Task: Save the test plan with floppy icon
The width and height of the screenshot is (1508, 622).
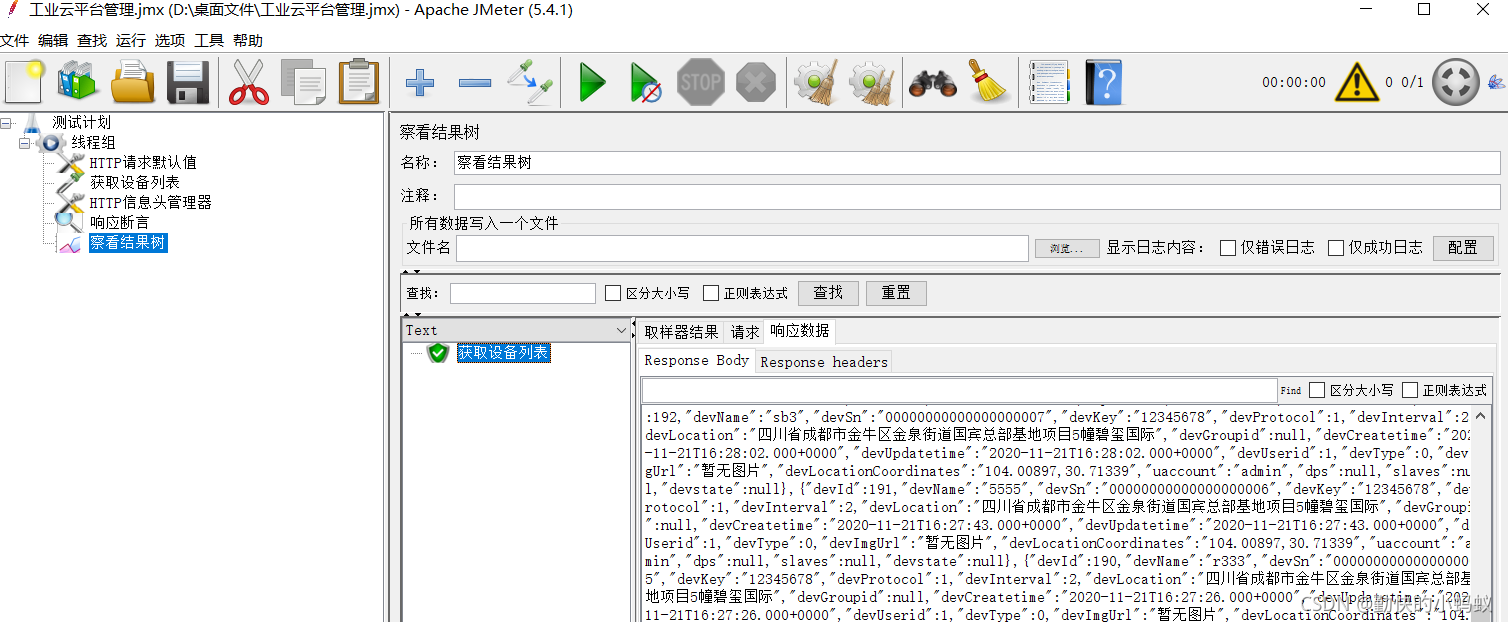Action: 187,82
